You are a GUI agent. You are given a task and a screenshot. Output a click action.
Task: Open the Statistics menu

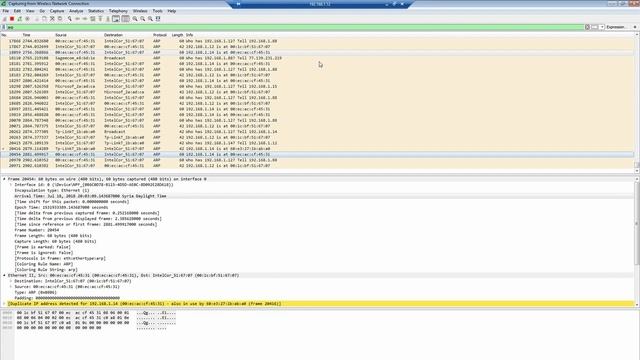(96, 11)
